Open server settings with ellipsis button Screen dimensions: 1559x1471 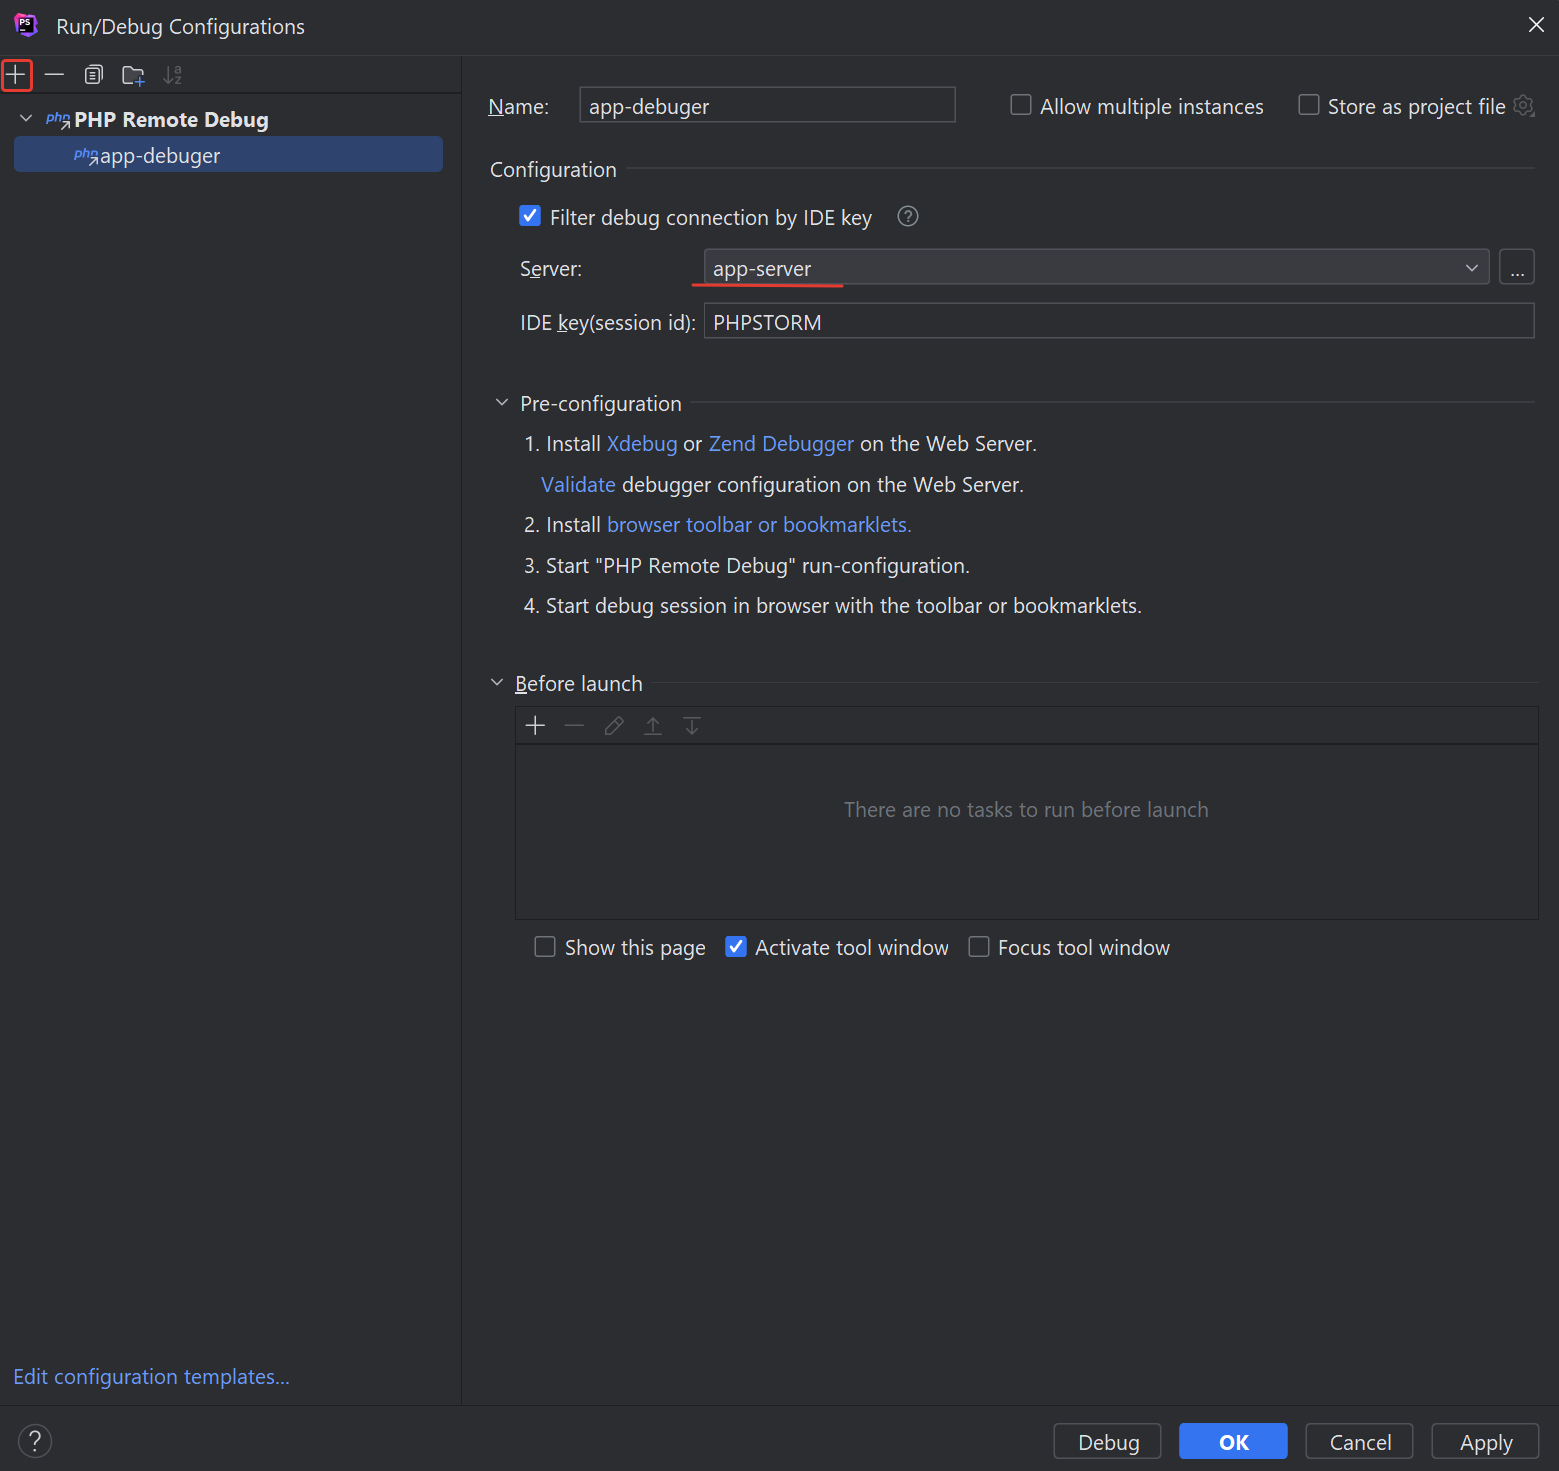pos(1517,268)
